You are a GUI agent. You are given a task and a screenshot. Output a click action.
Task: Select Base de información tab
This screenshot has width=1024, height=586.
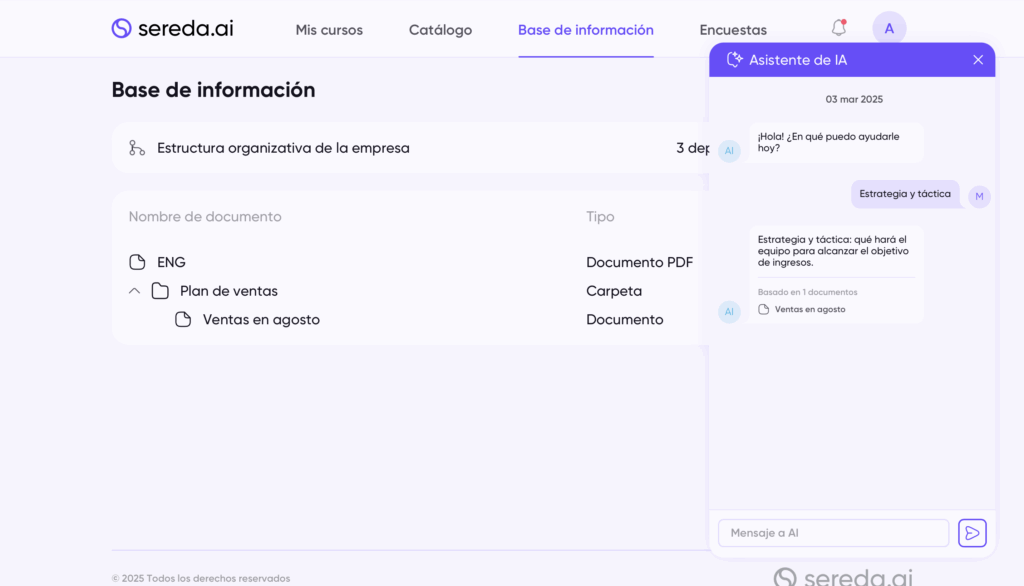585,30
